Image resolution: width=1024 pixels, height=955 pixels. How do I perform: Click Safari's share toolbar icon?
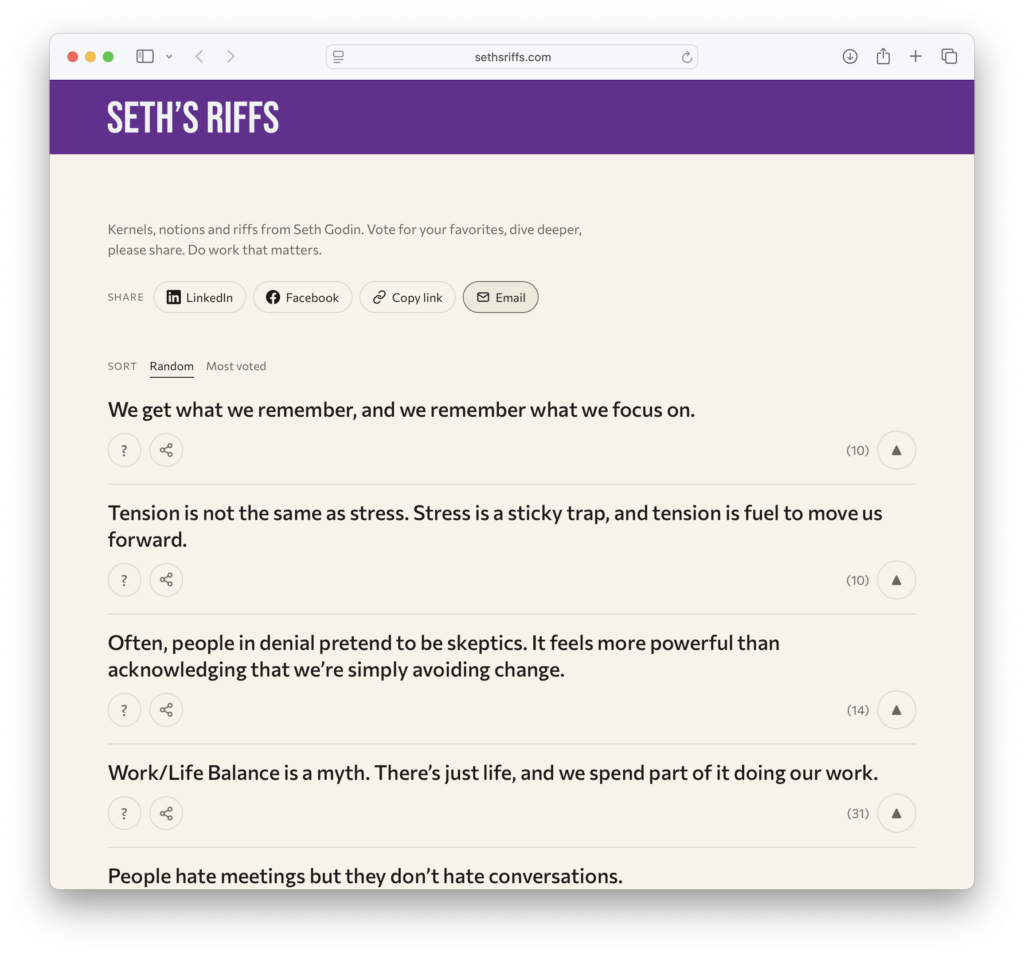pyautogui.click(x=883, y=56)
